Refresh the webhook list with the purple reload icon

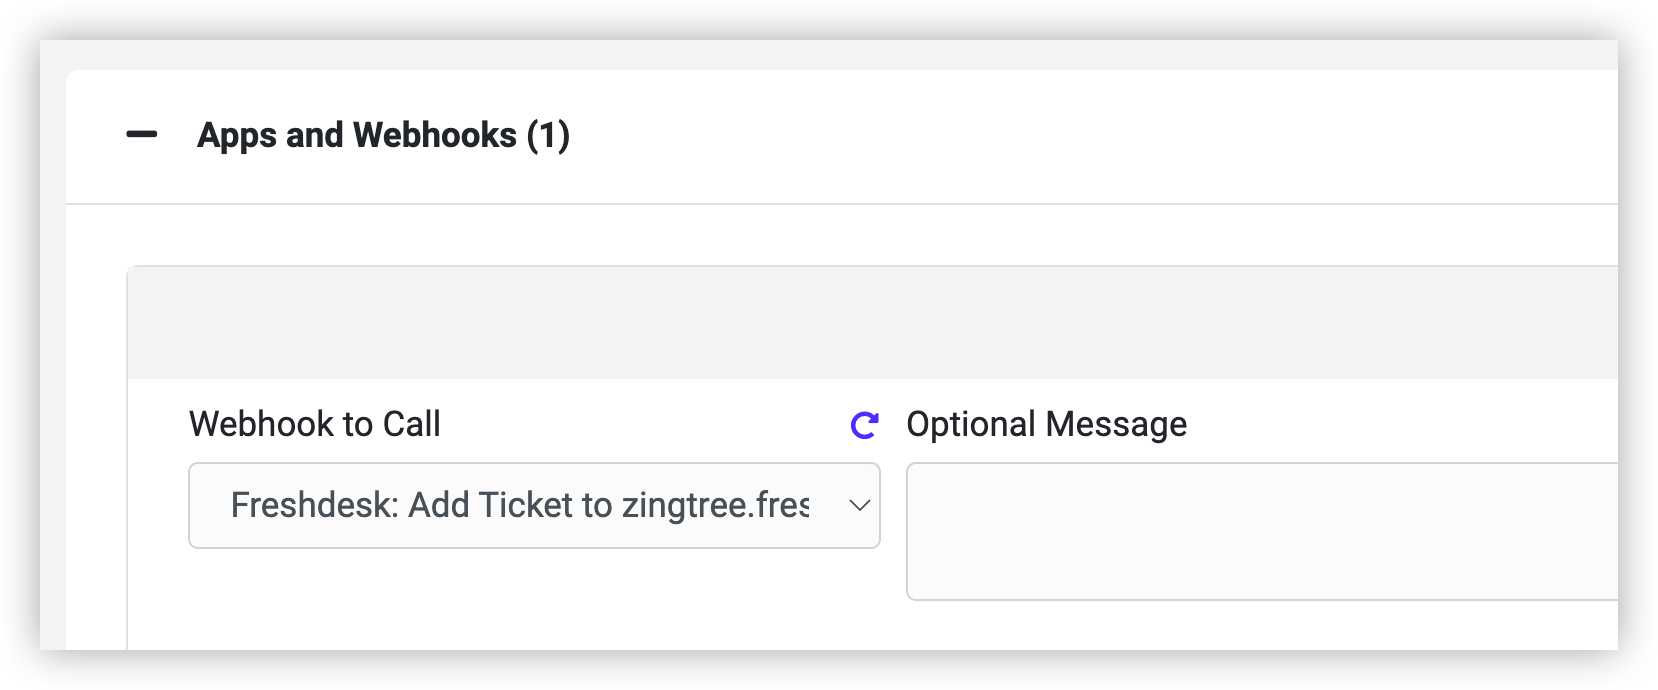click(x=864, y=425)
